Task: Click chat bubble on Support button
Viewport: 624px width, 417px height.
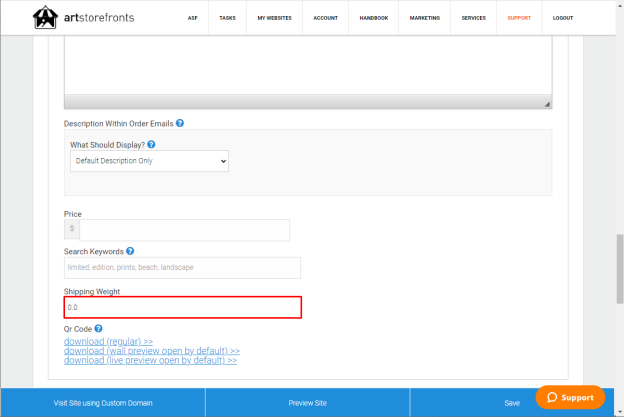Action: click(x=552, y=397)
